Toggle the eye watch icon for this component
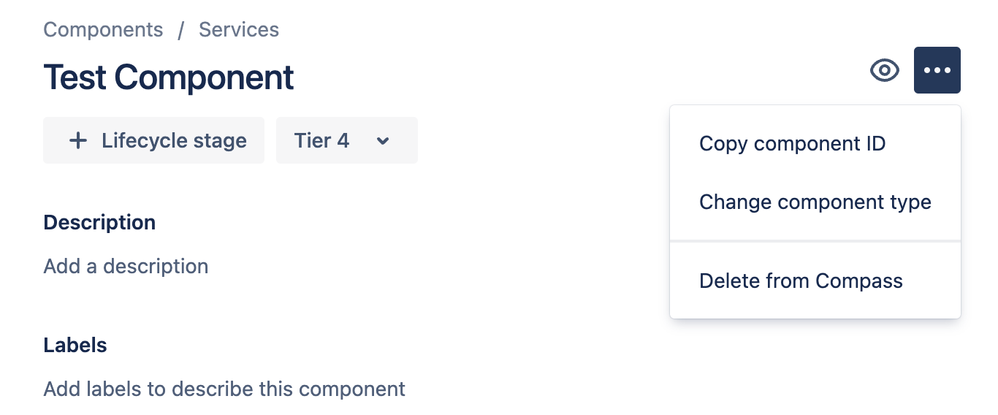 [885, 70]
